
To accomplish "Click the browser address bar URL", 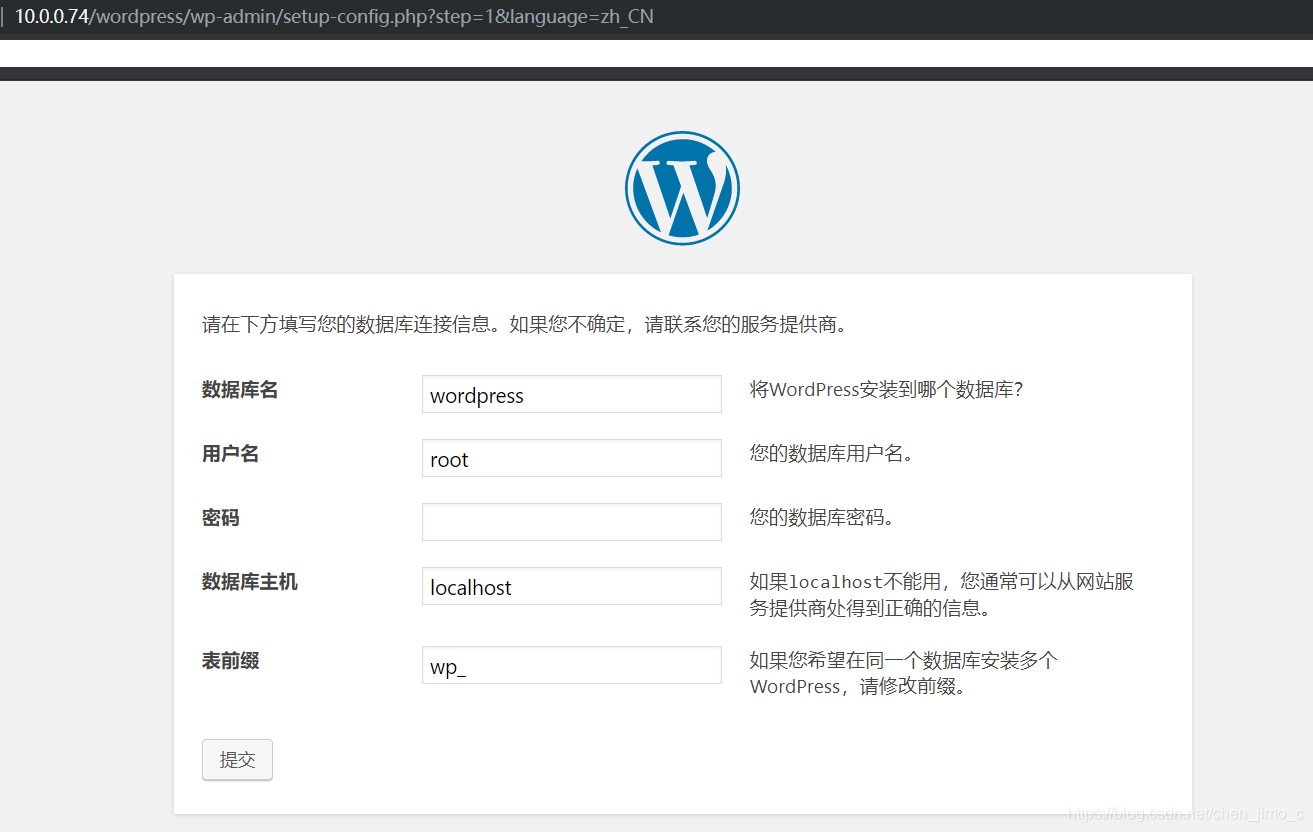I will 334,17.
